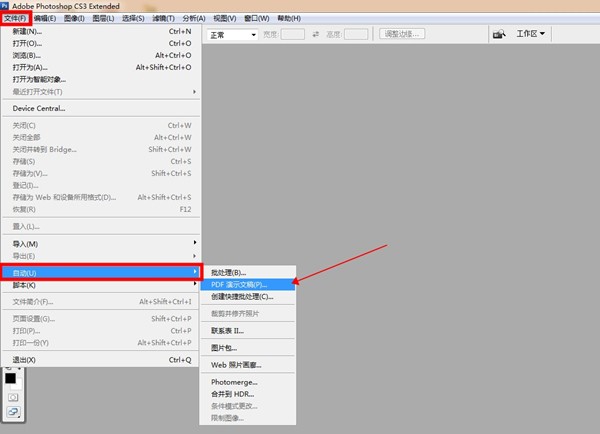The width and height of the screenshot is (600, 434).
Task: Choose 退出(X) to quit Photoshop
Action: click(x=101, y=360)
